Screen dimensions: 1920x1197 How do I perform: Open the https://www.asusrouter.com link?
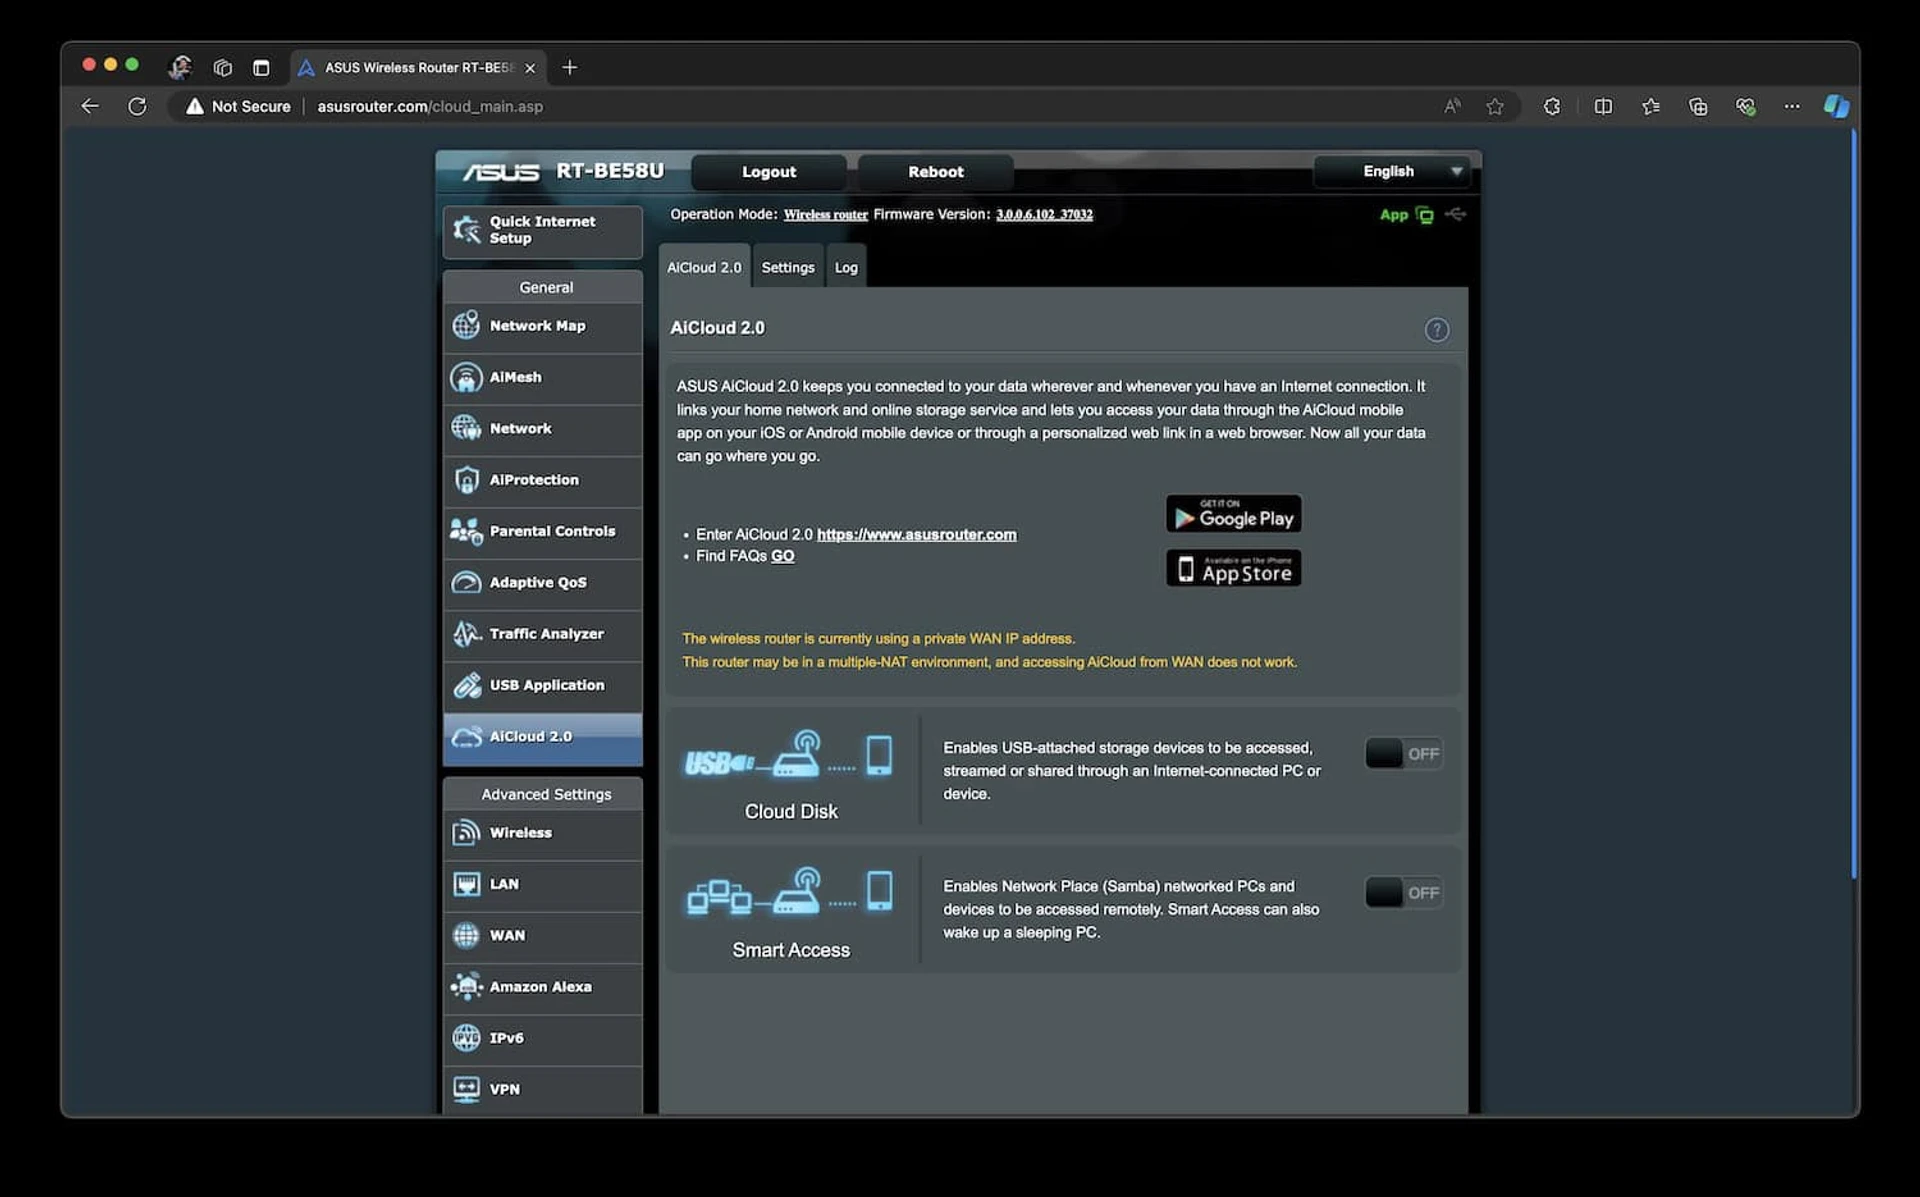tap(917, 534)
